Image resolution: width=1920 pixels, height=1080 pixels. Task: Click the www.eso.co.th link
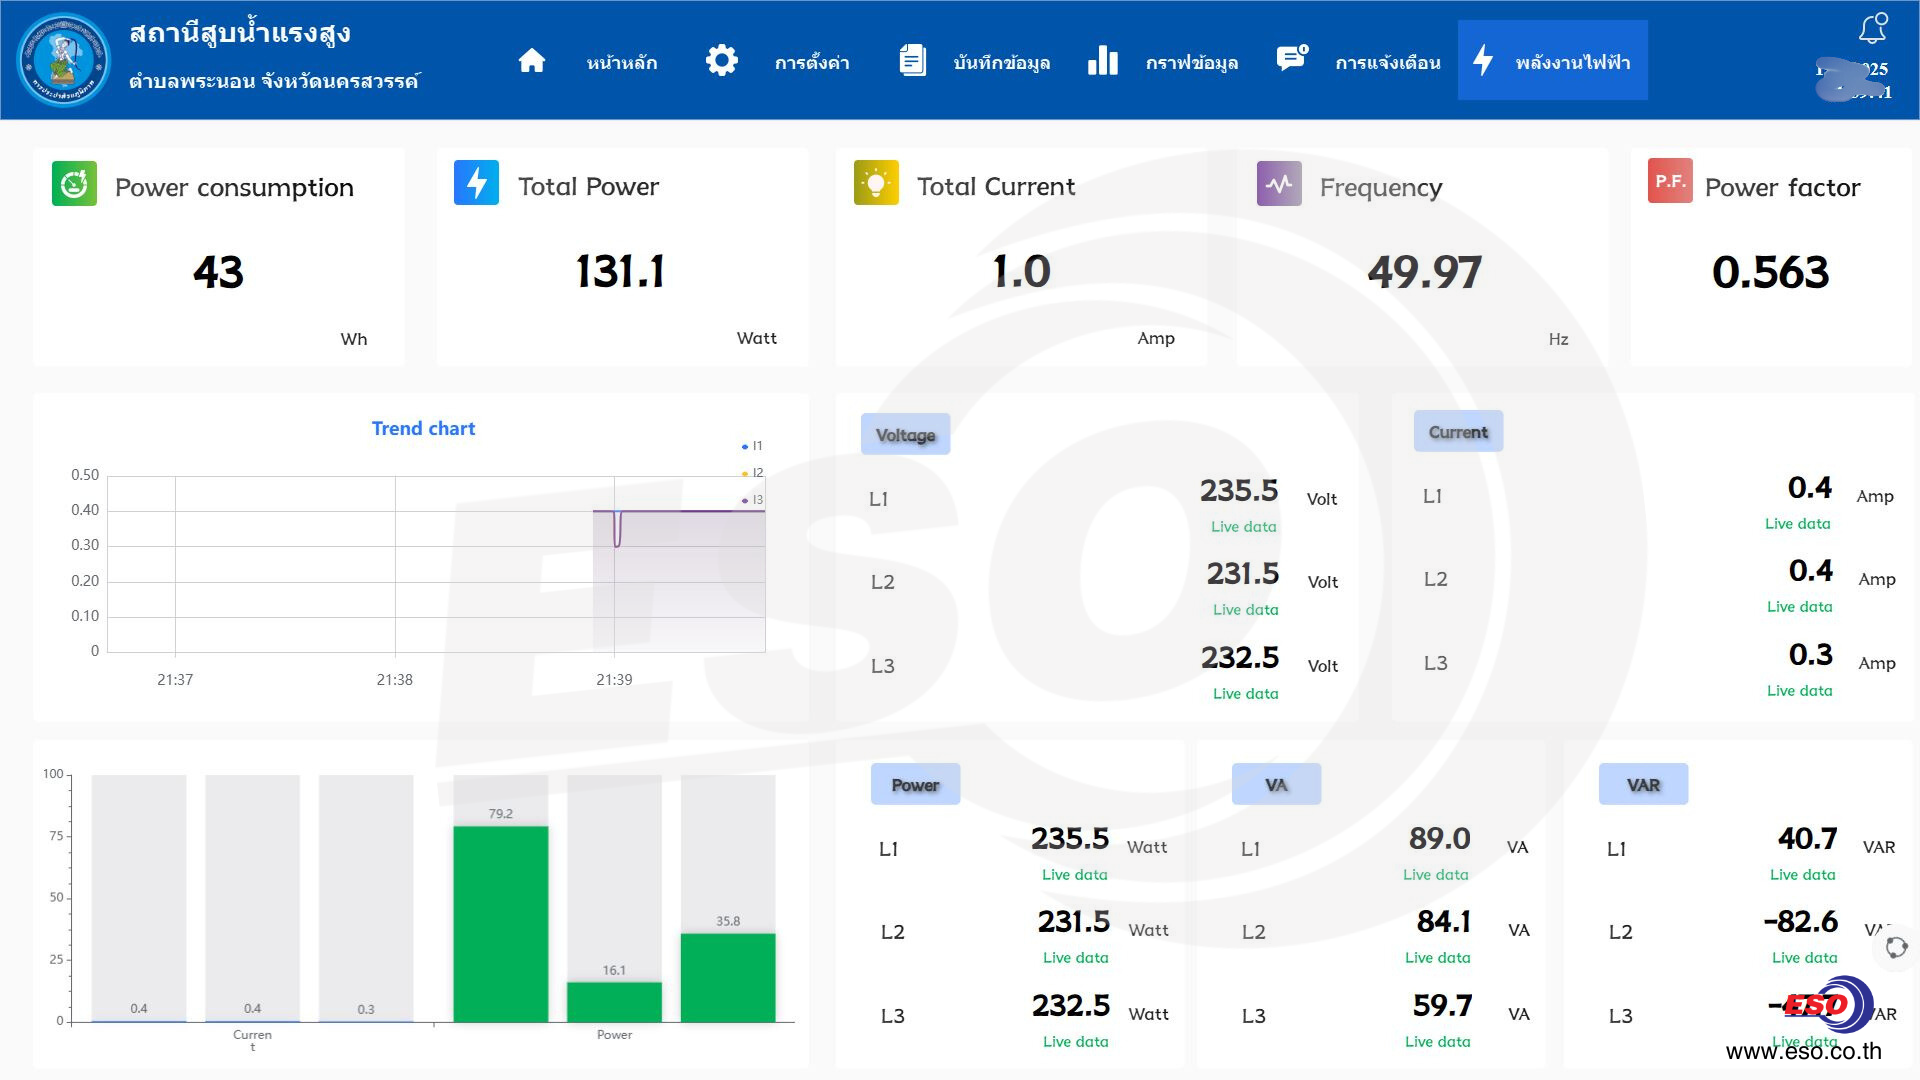tap(1803, 1051)
